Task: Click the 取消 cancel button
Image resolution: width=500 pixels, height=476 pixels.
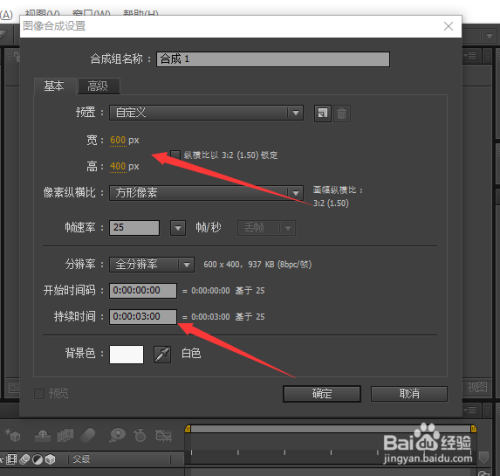Action: point(409,394)
